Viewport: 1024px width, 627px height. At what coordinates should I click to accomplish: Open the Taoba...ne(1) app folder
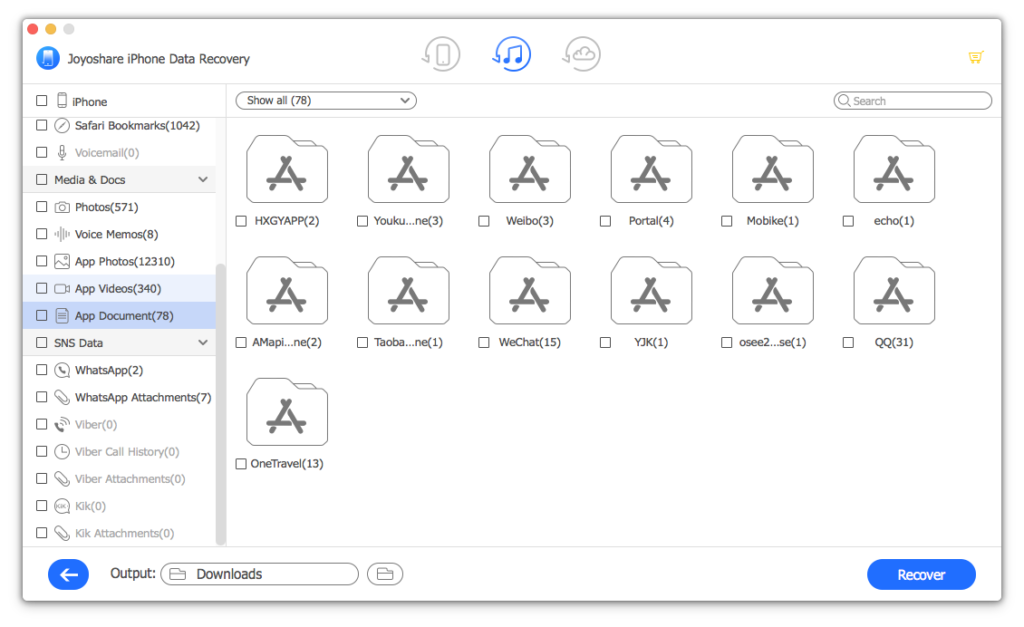[408, 291]
